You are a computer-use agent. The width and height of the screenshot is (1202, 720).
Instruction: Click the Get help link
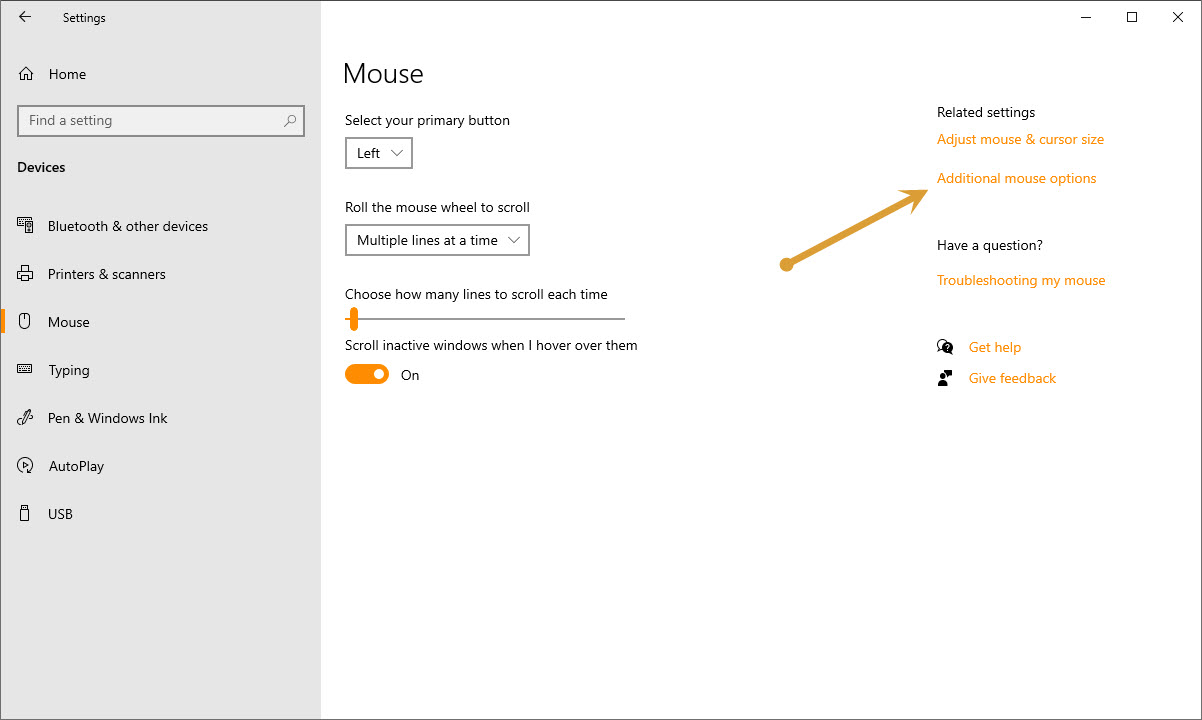pyautogui.click(x=995, y=347)
